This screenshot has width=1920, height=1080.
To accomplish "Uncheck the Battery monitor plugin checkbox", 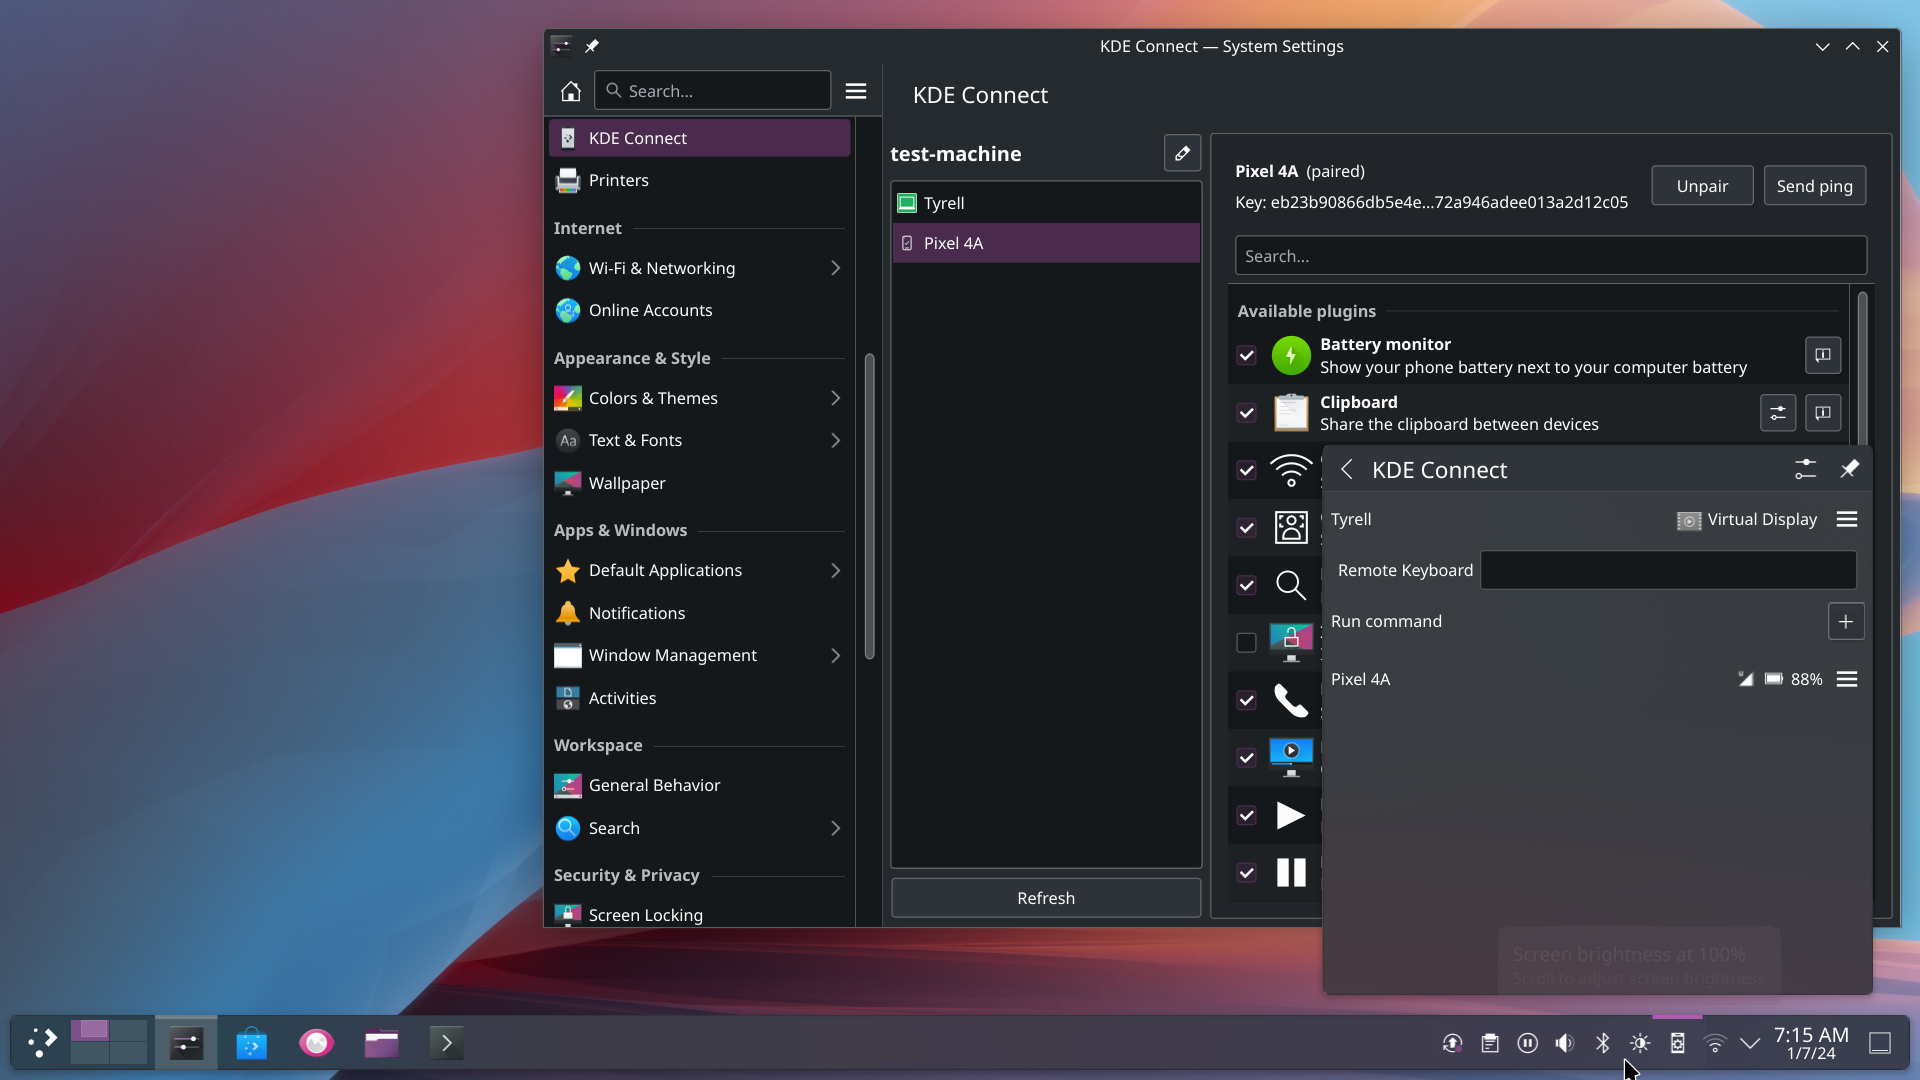I will click(1246, 355).
